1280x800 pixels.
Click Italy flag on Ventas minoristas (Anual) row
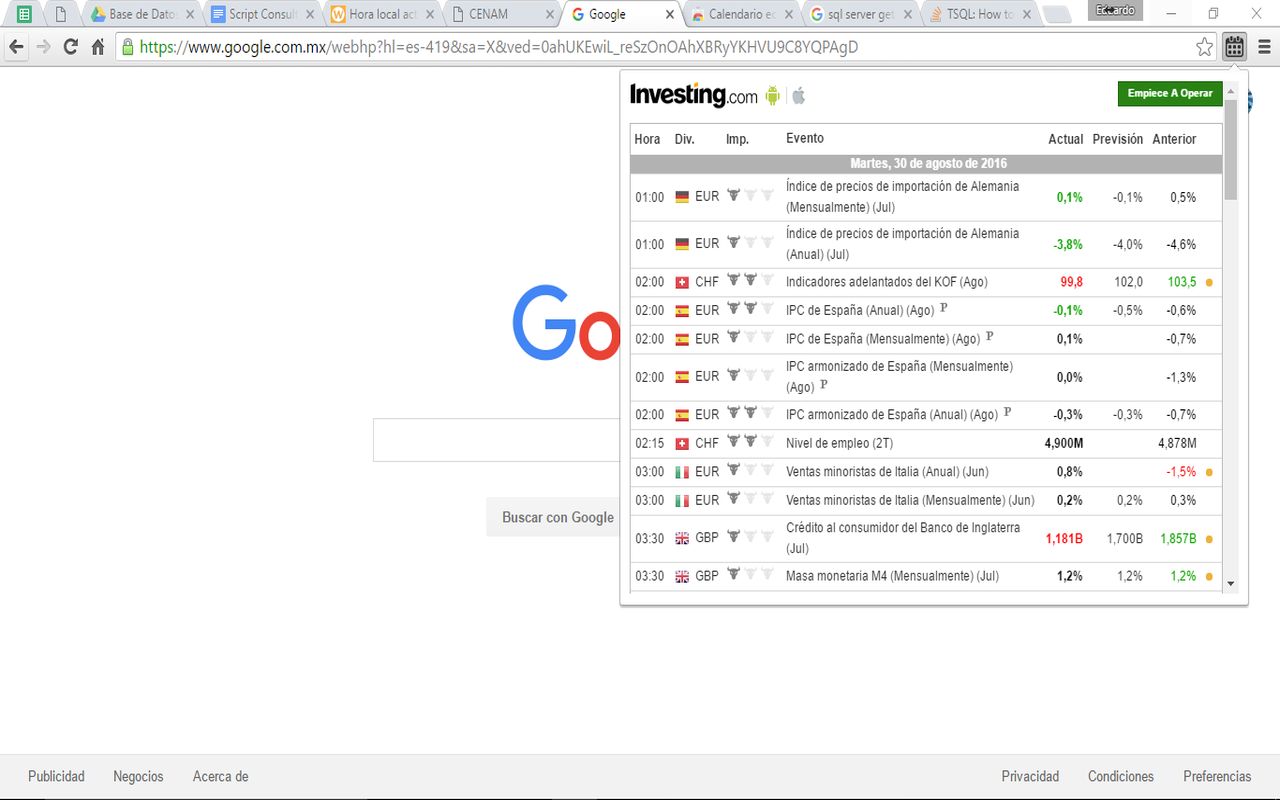(682, 472)
